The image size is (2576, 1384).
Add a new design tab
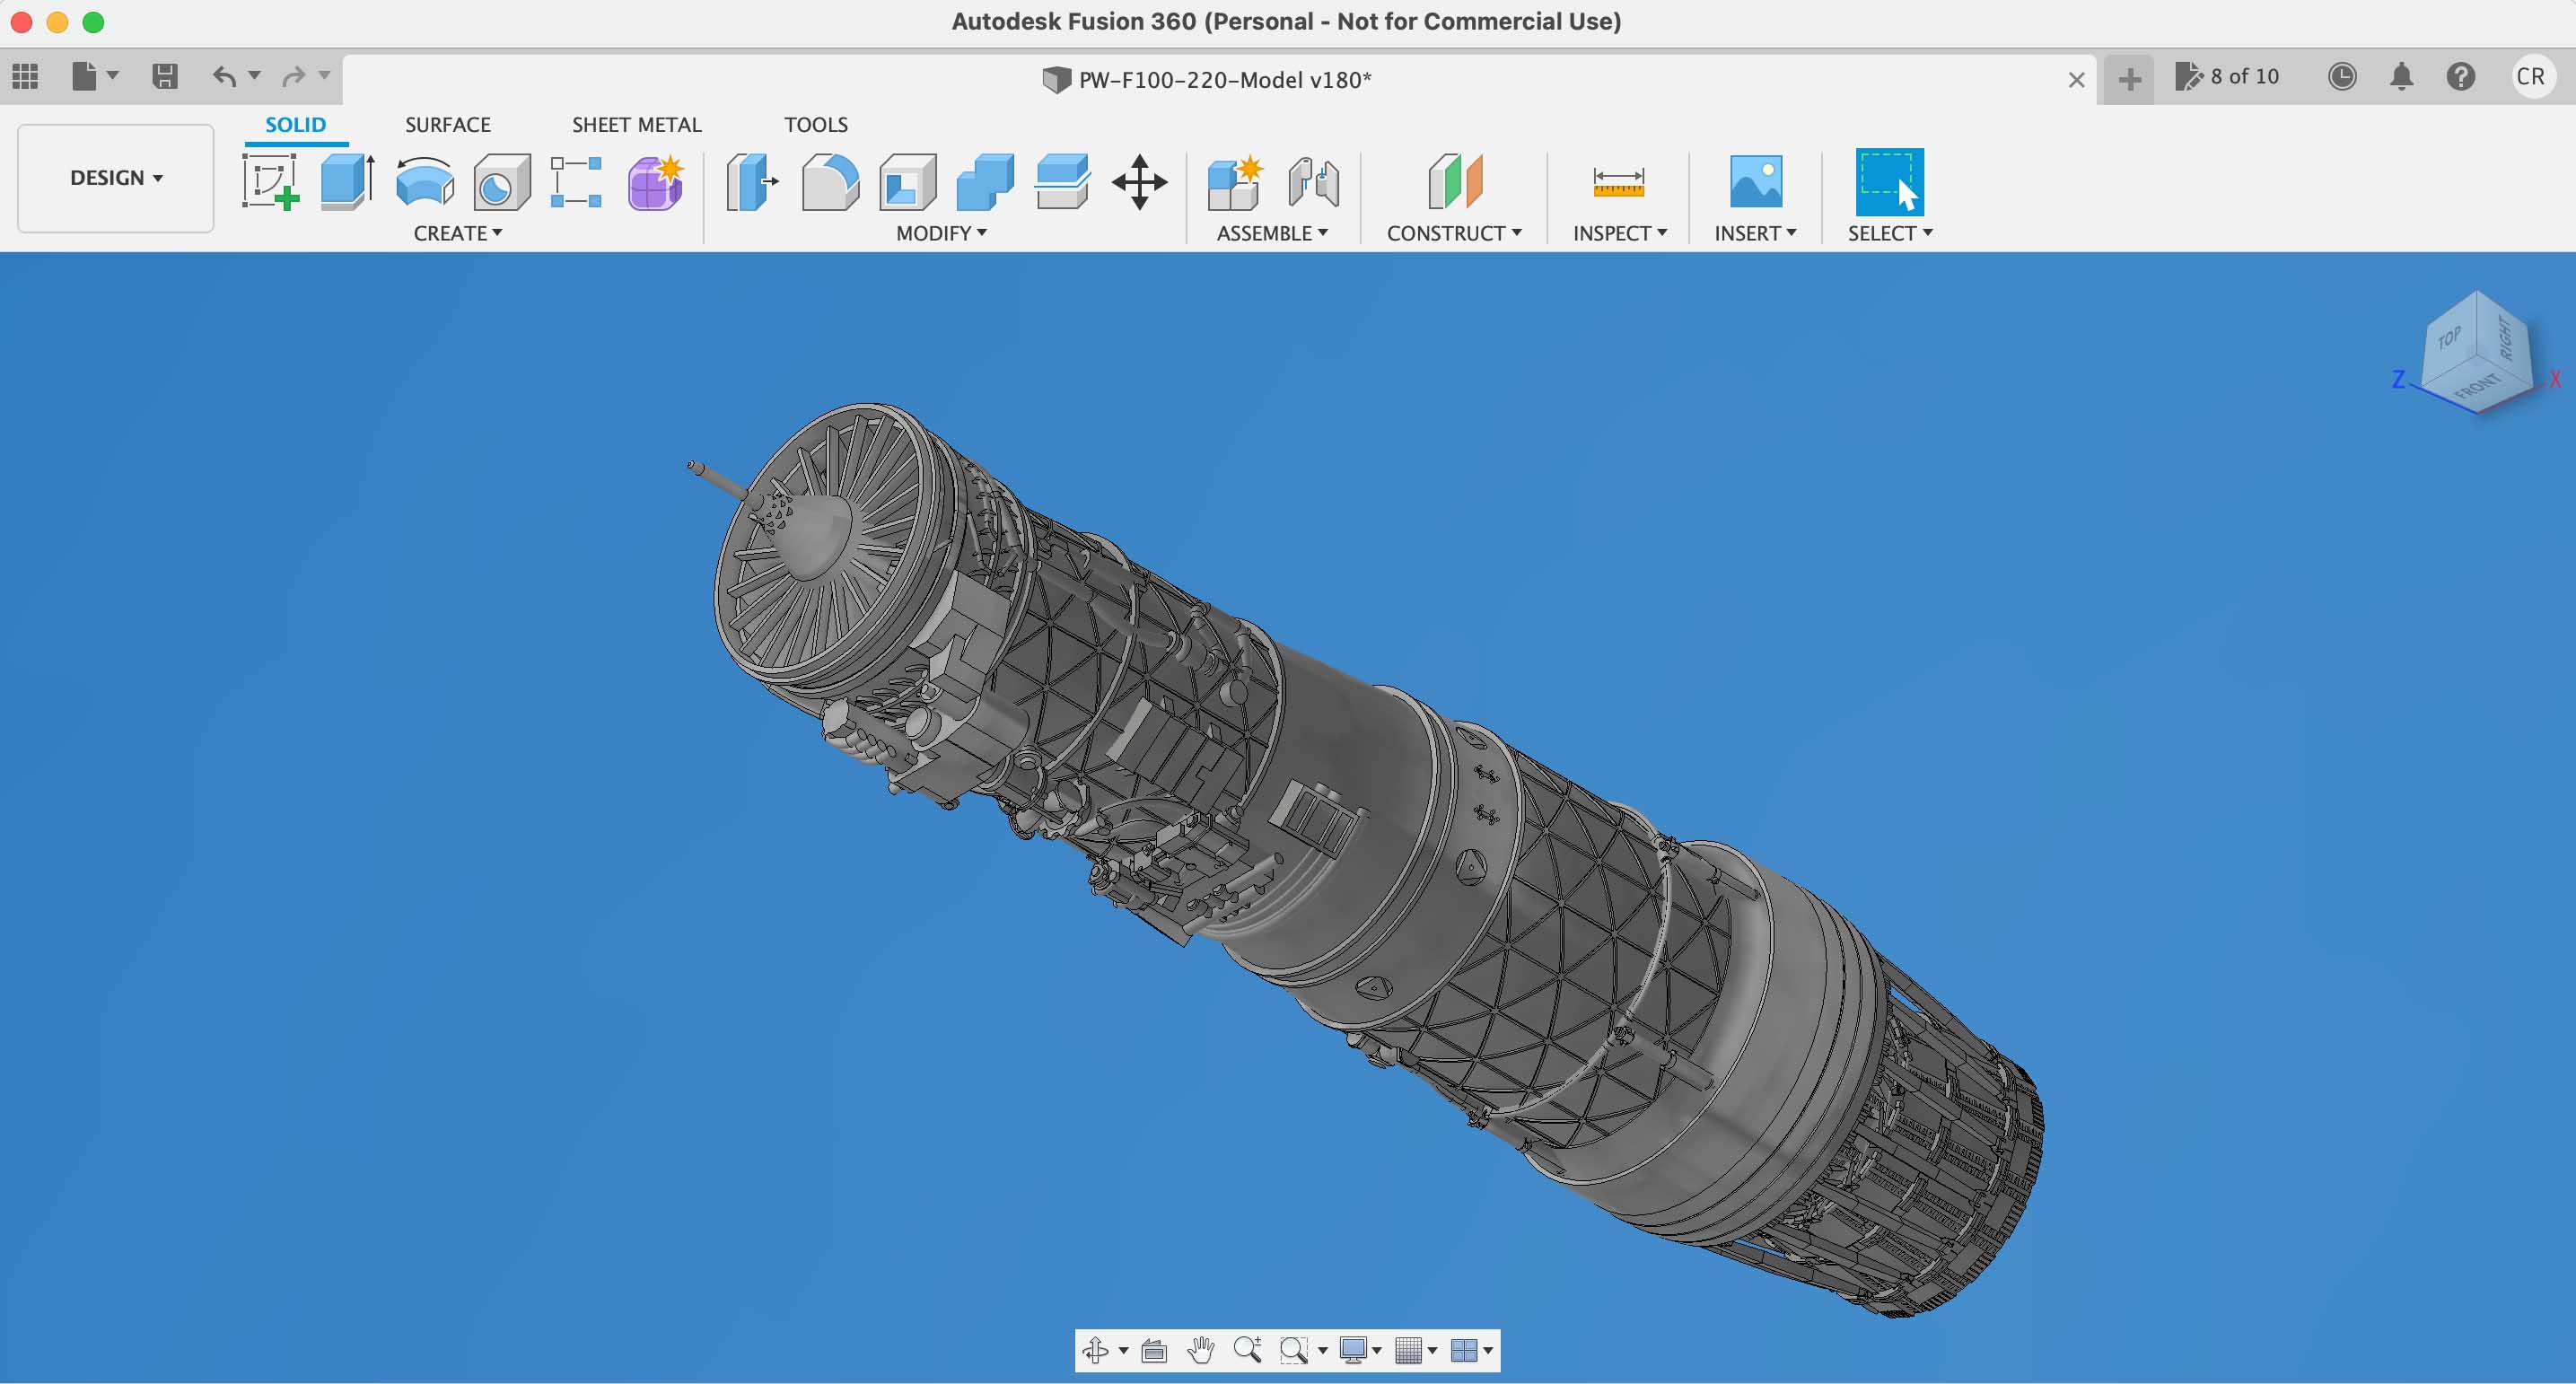click(2130, 79)
